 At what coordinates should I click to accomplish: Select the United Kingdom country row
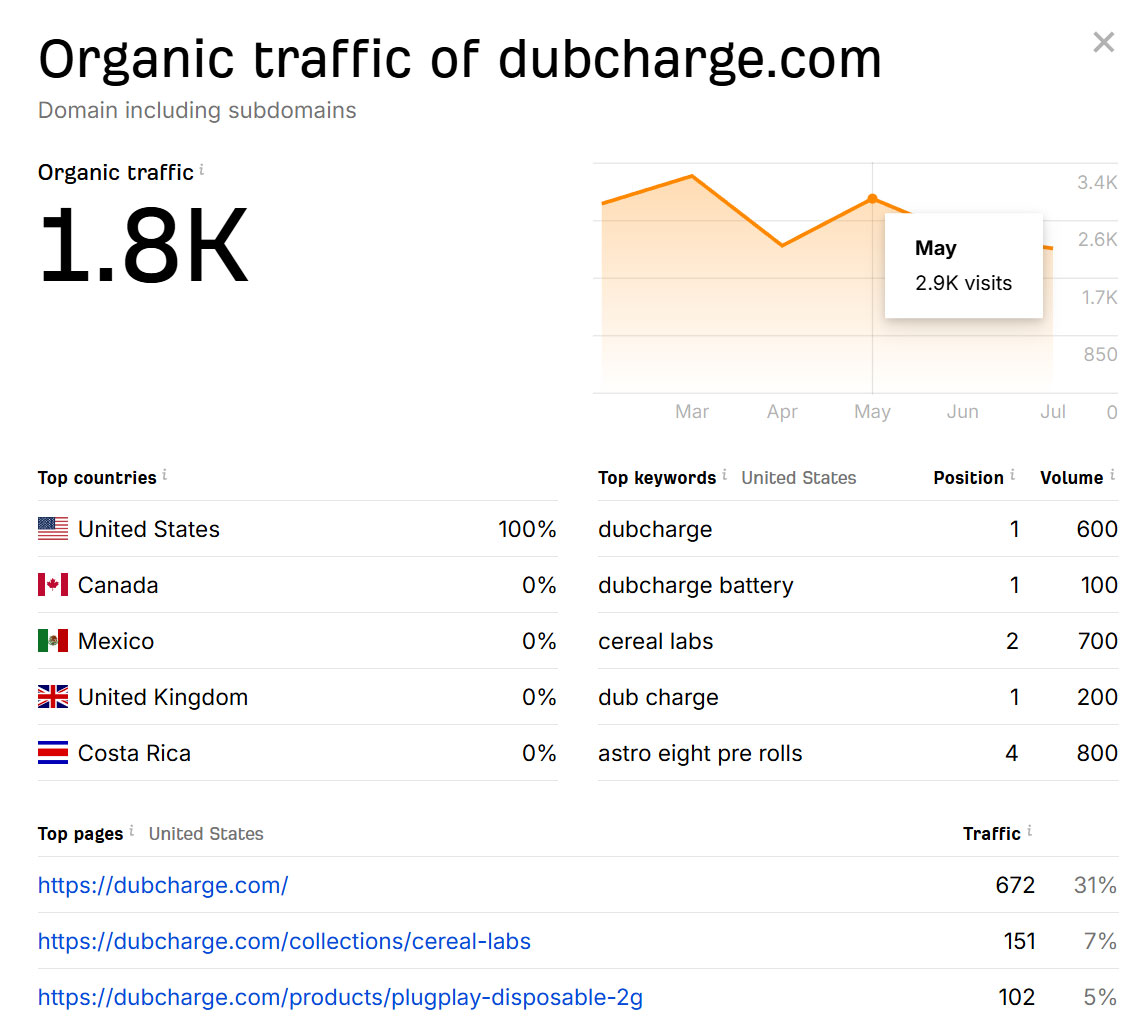pyautogui.click(x=162, y=697)
